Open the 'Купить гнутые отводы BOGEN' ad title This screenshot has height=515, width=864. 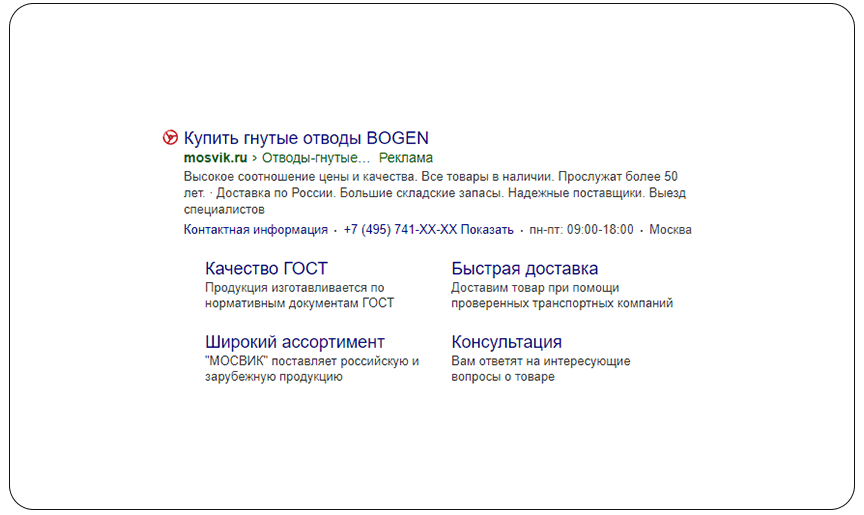(306, 138)
